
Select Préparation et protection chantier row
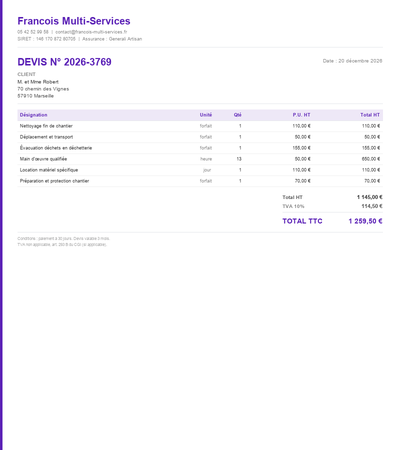(x=200, y=181)
